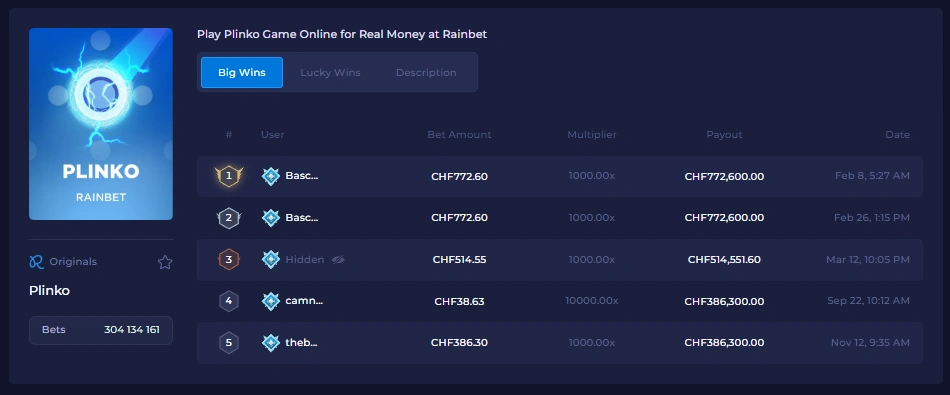950x395 pixels.
Task: Open profile of user Basc... in row 2
Action: [x=302, y=217]
